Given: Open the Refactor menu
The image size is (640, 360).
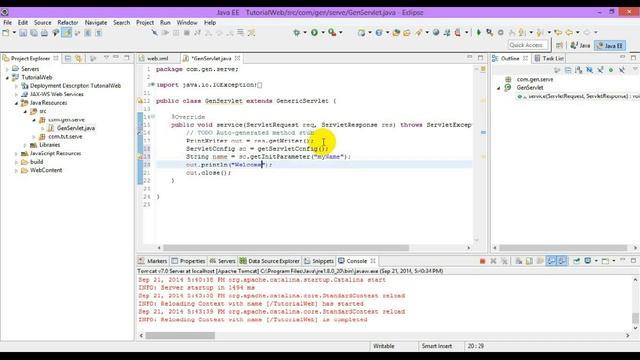Looking at the screenshot, I should click(68, 22).
